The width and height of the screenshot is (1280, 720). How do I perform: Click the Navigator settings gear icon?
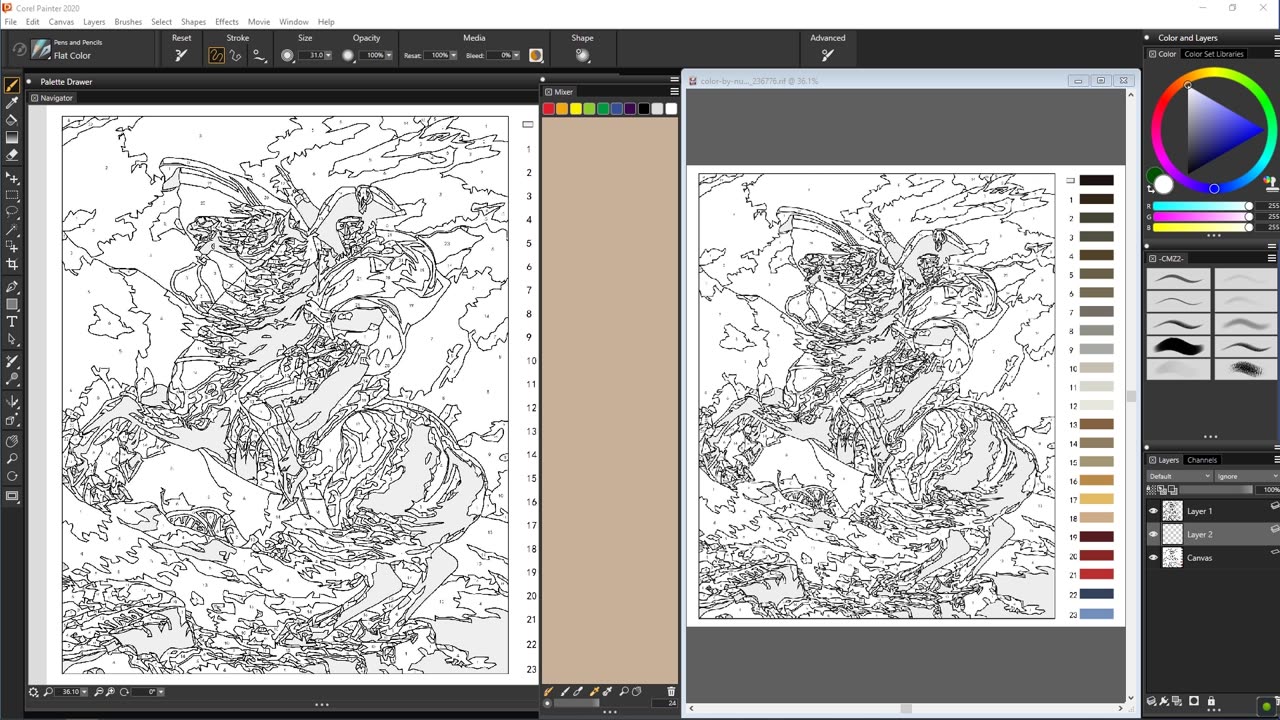click(x=34, y=692)
